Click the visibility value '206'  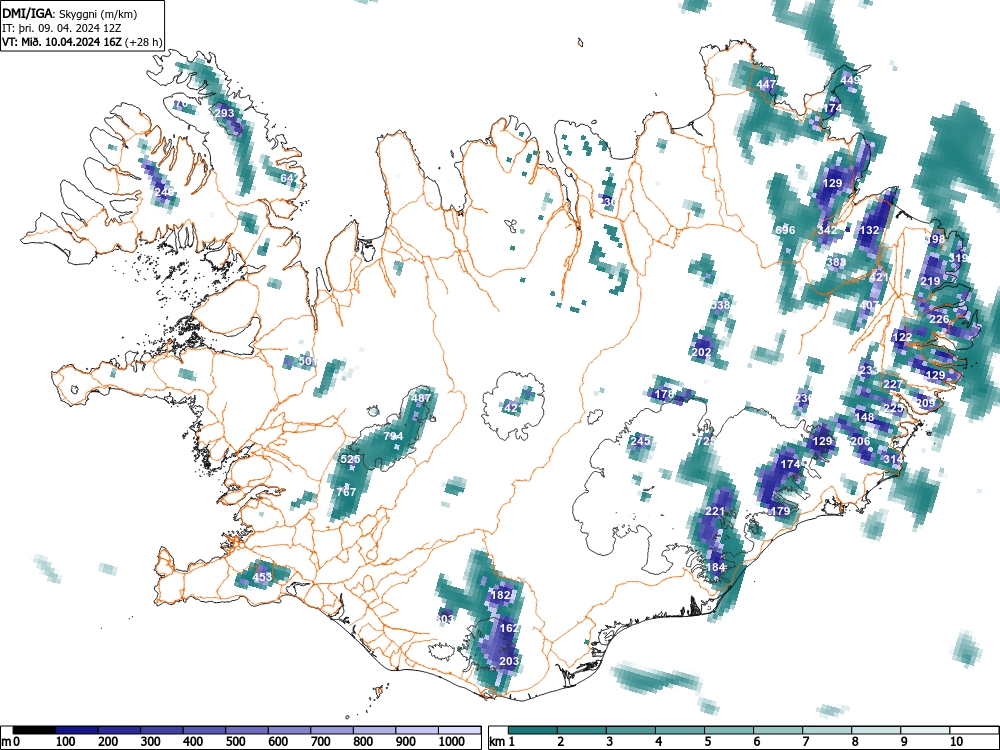(860, 441)
